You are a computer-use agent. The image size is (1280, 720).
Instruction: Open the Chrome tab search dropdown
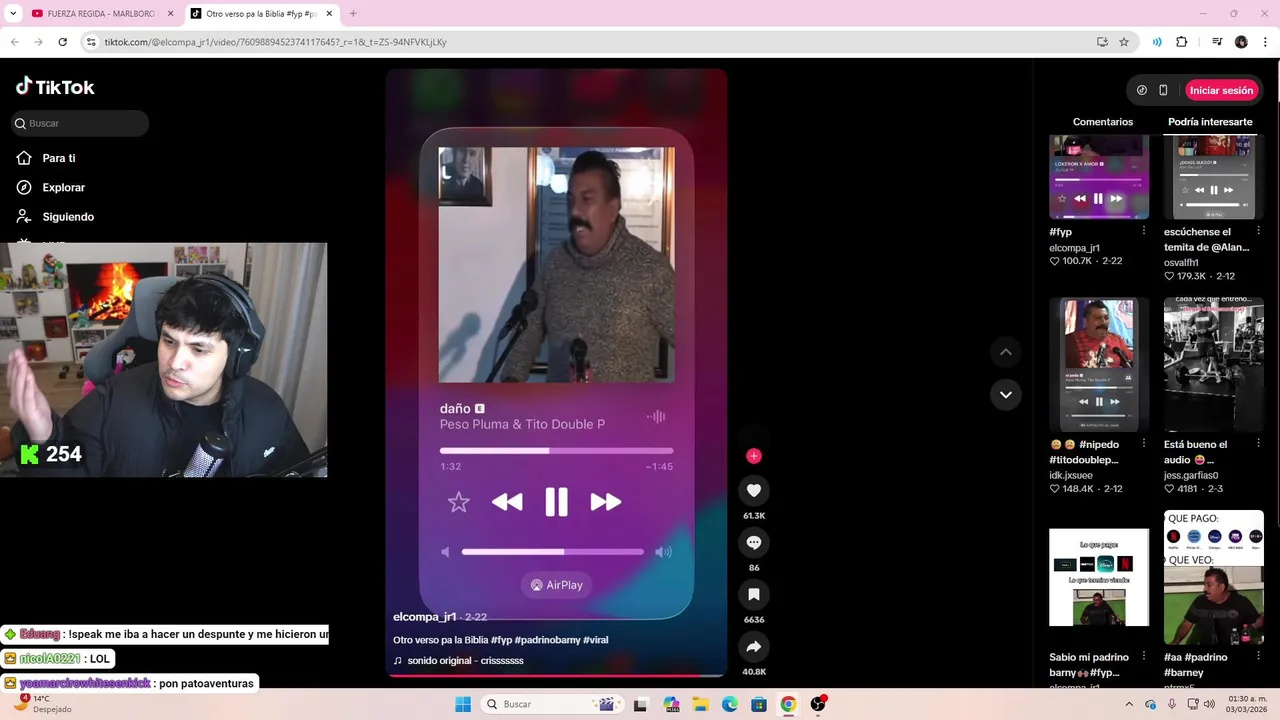pos(13,14)
